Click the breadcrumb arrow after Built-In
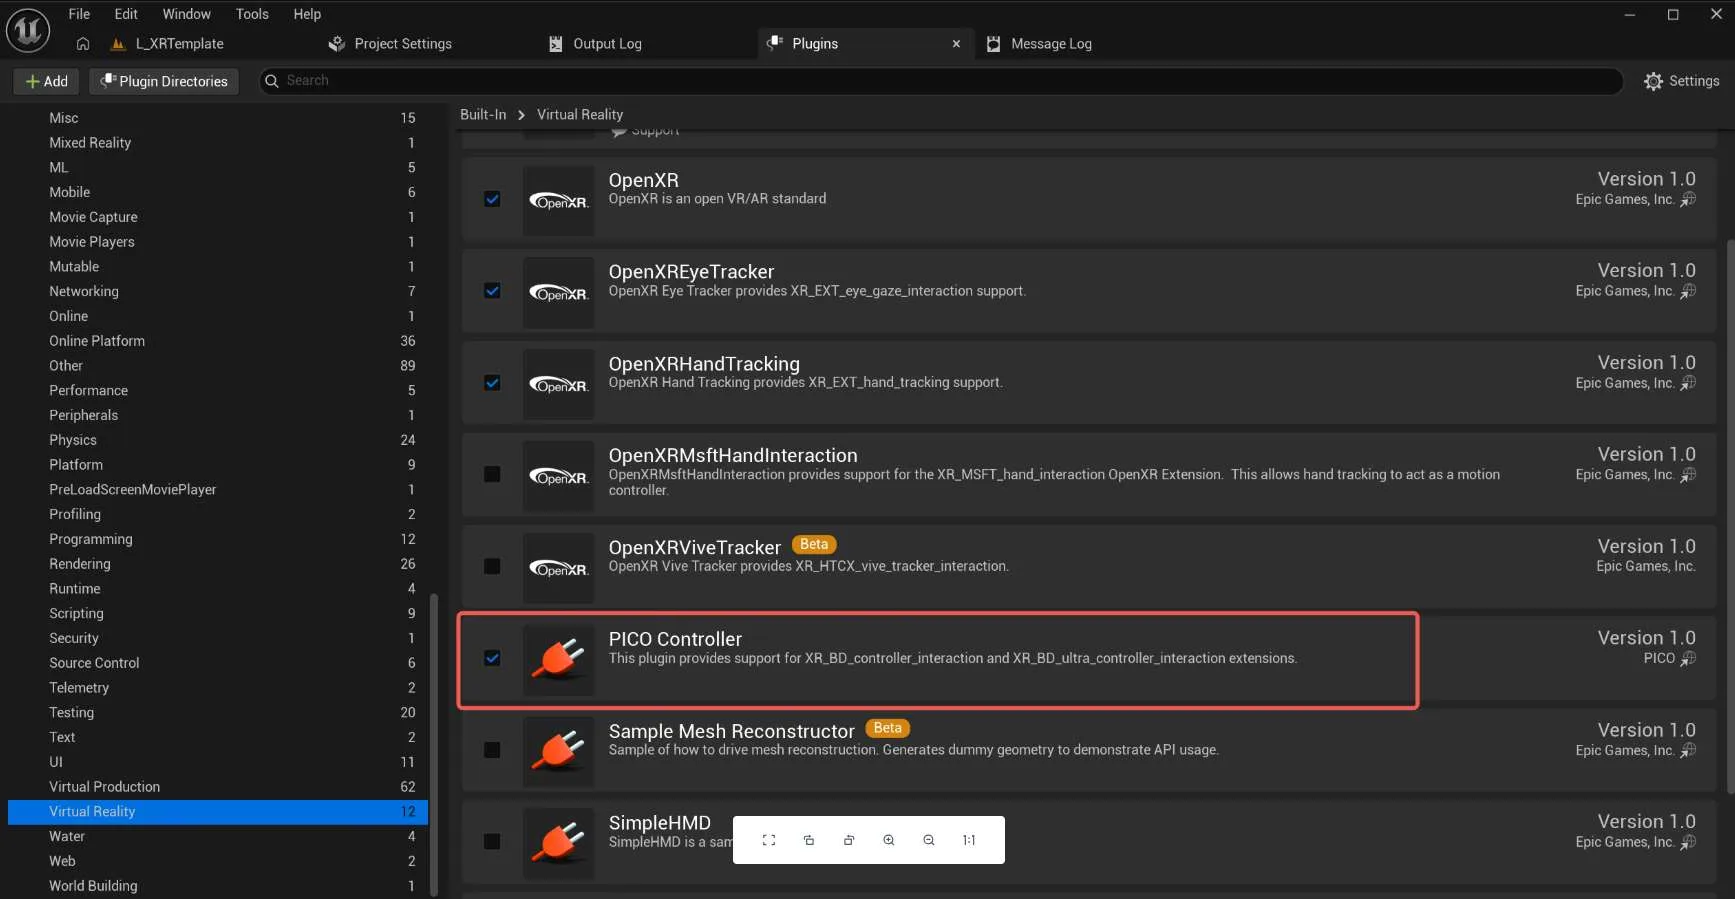 point(521,115)
